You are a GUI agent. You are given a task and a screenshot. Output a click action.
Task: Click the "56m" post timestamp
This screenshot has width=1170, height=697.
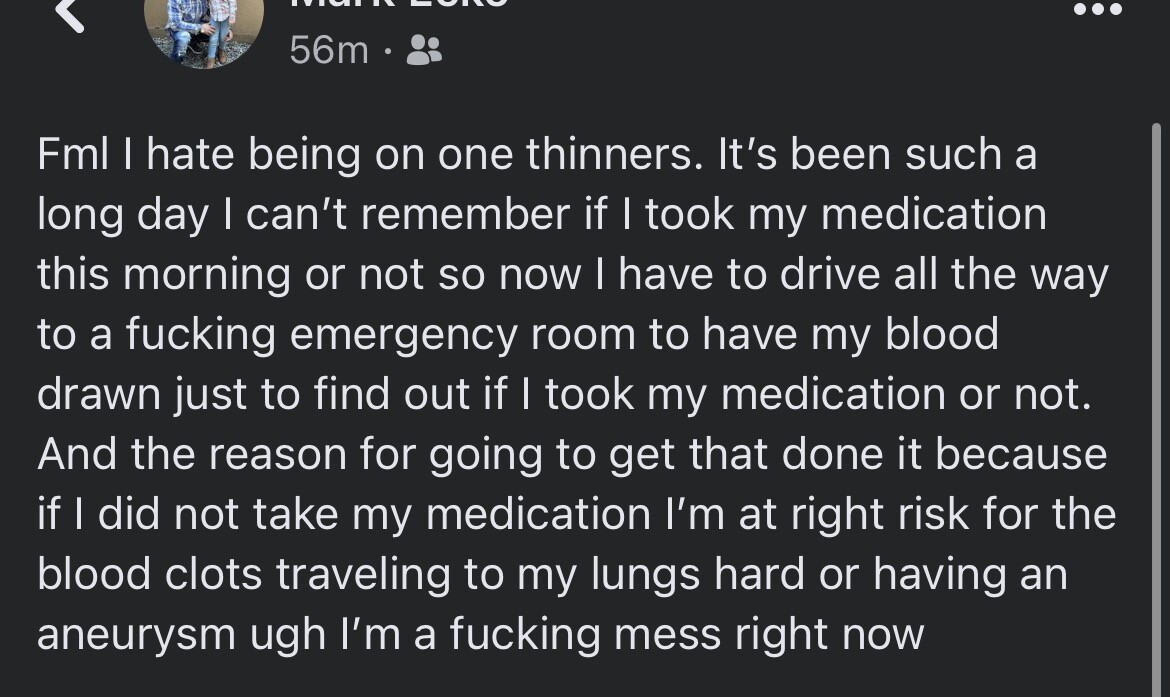point(329,50)
